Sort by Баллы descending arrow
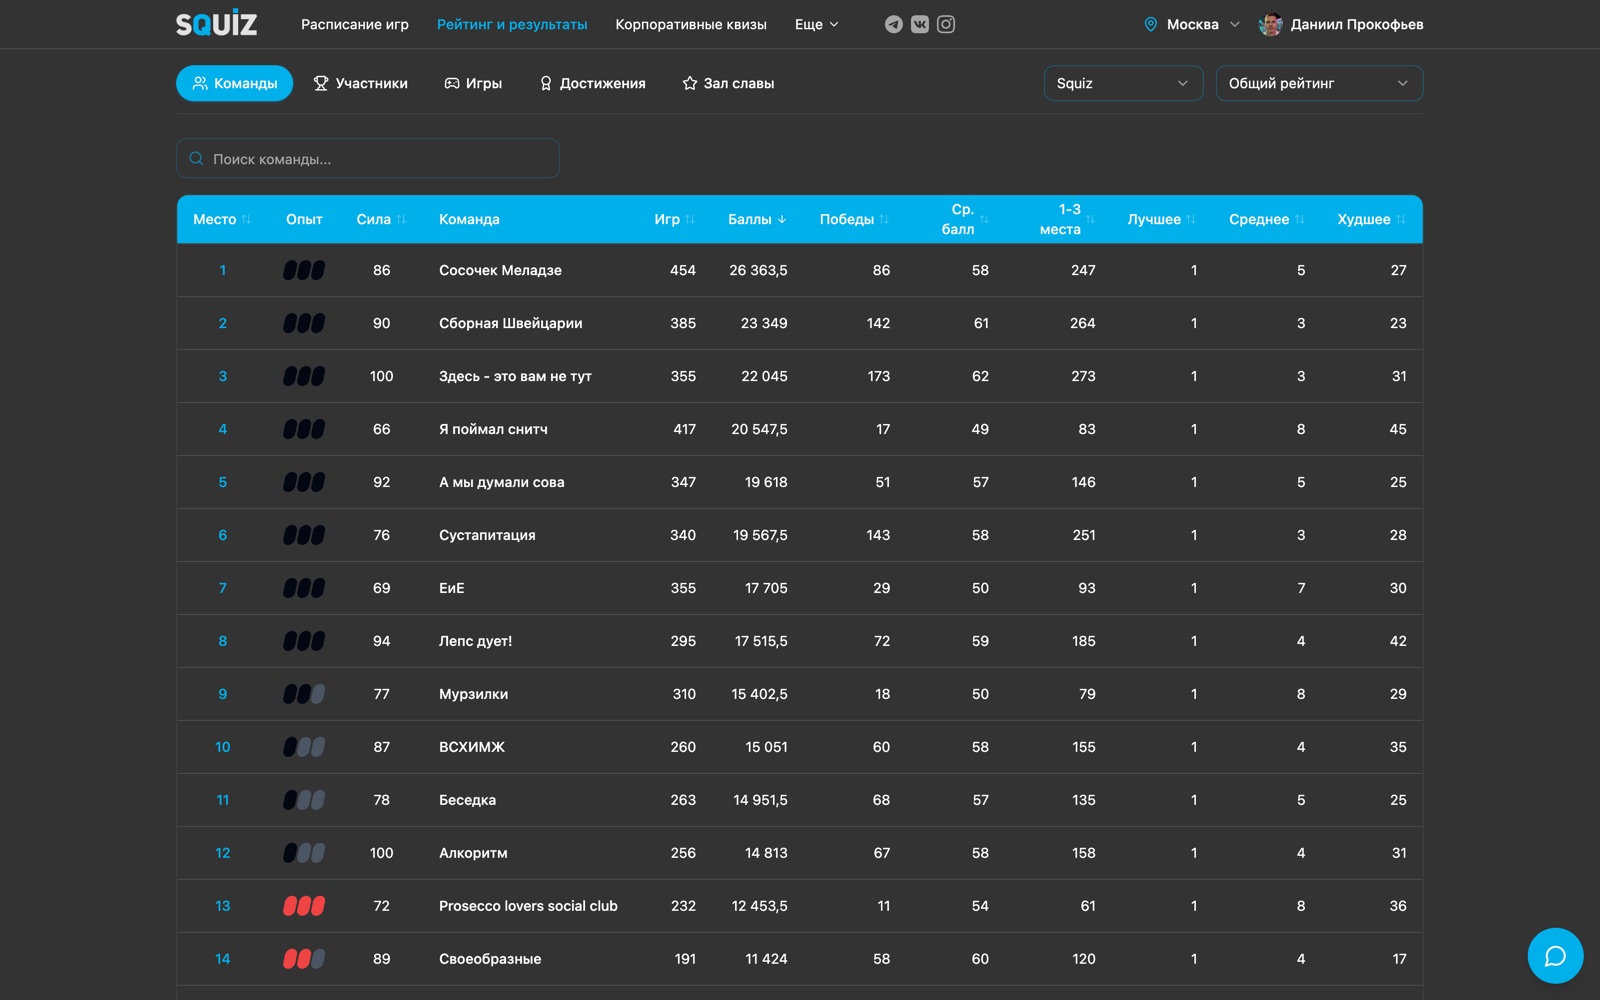 tap(782, 219)
